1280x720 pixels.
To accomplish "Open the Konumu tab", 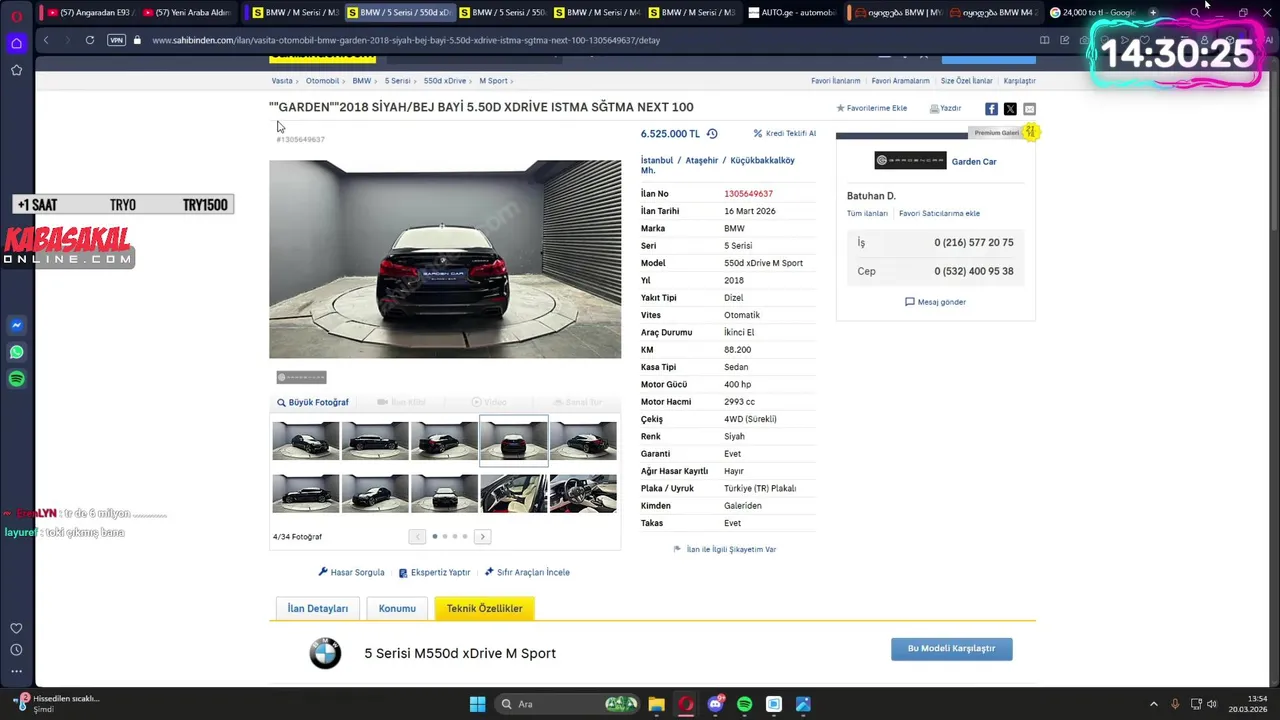I will [x=397, y=608].
